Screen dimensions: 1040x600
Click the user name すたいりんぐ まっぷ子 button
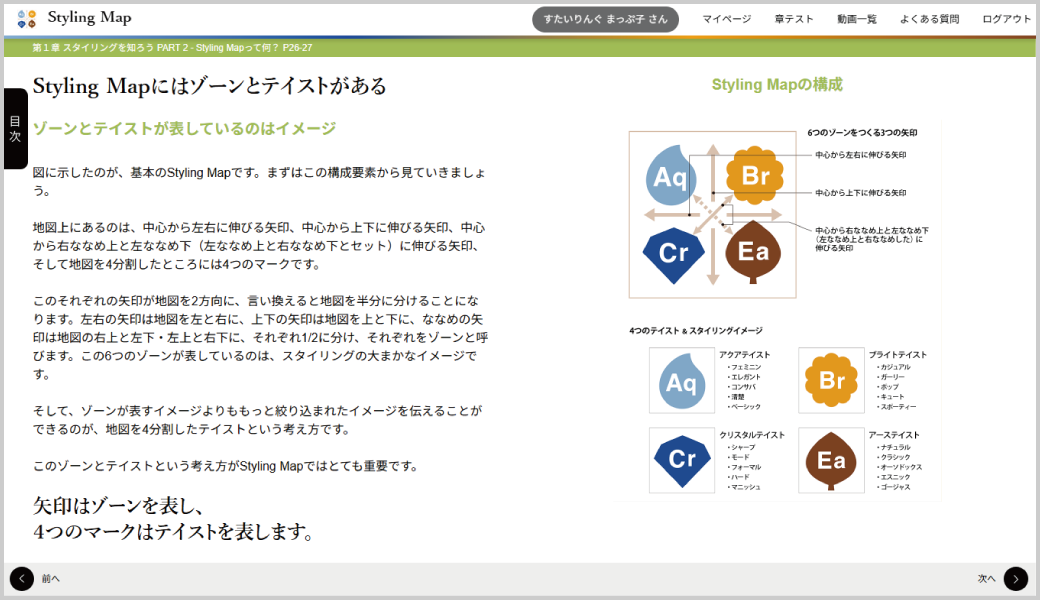tap(605, 19)
